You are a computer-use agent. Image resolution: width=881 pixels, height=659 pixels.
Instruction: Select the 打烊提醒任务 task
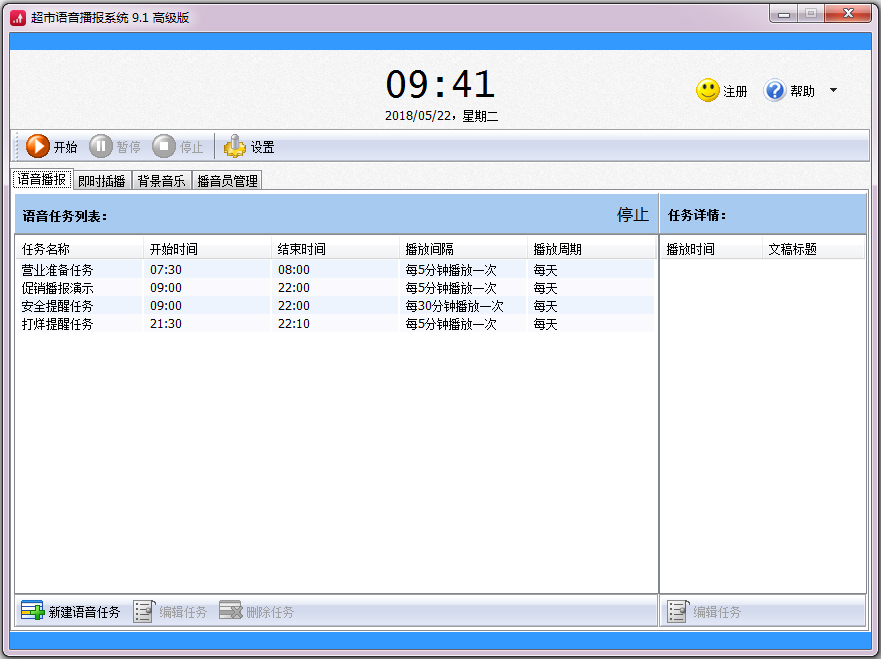coord(335,324)
